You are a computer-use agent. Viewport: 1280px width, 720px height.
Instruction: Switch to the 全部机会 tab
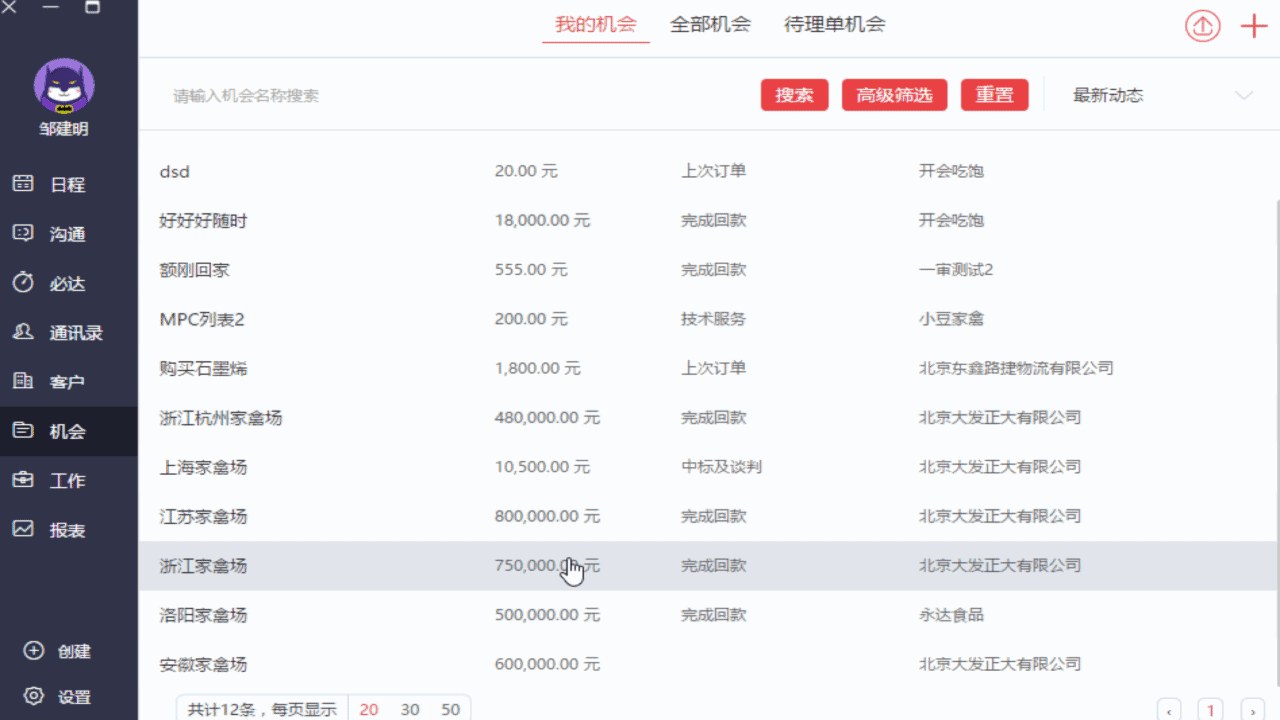710,25
